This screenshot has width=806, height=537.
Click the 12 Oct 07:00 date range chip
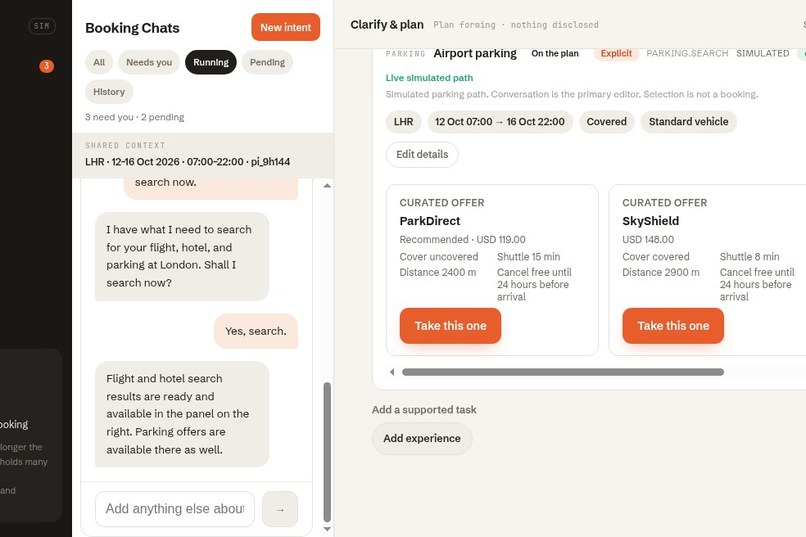coord(500,122)
